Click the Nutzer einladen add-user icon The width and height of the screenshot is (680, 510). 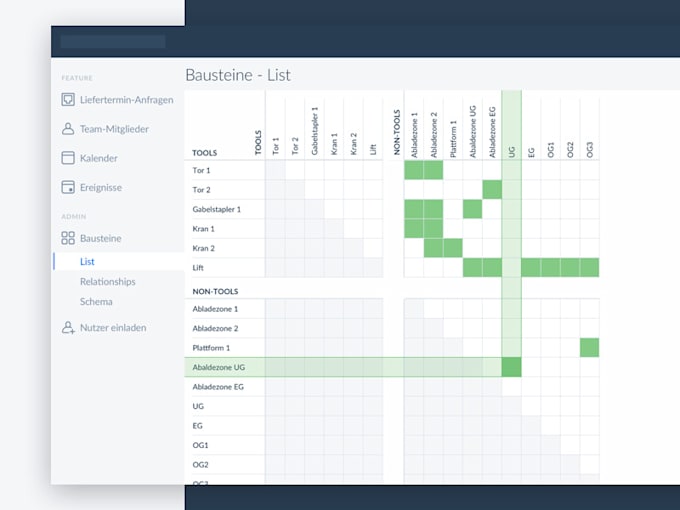click(x=68, y=327)
